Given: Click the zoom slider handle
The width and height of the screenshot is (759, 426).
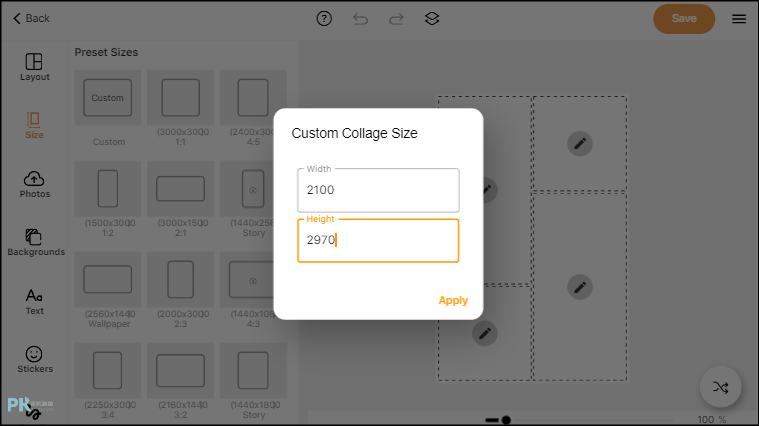Looking at the screenshot, I should pyautogui.click(x=506, y=420).
